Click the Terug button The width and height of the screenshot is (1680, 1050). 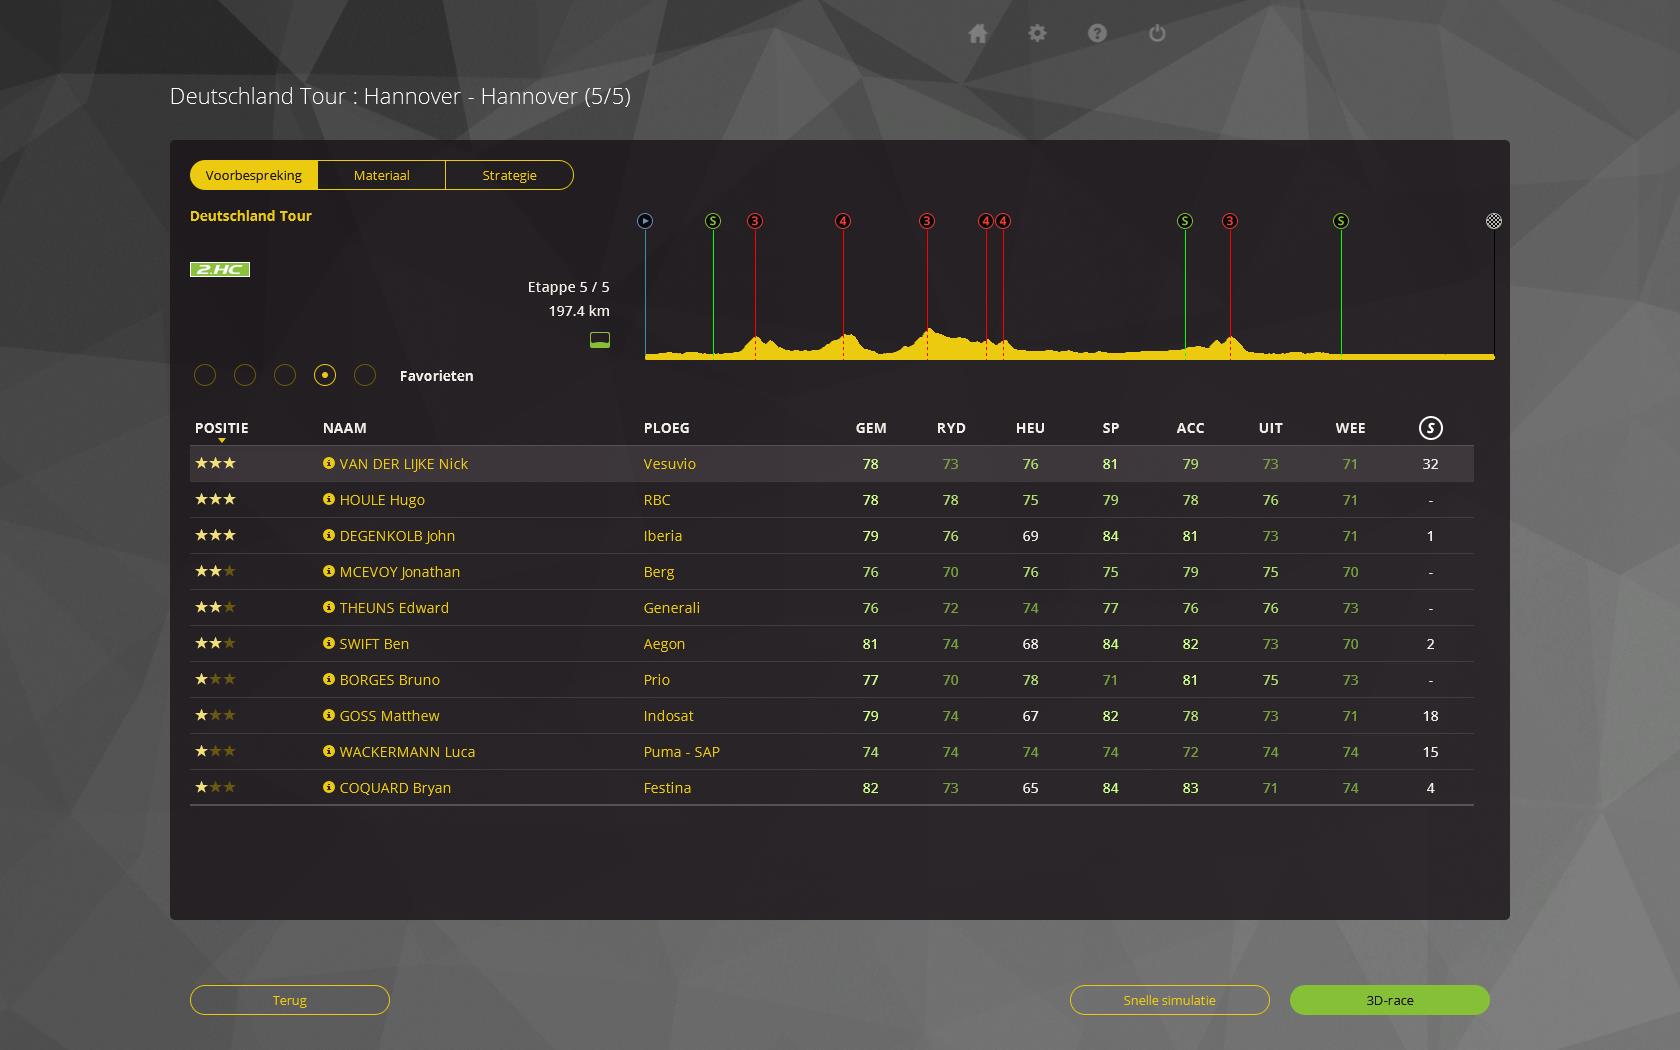pos(290,1000)
